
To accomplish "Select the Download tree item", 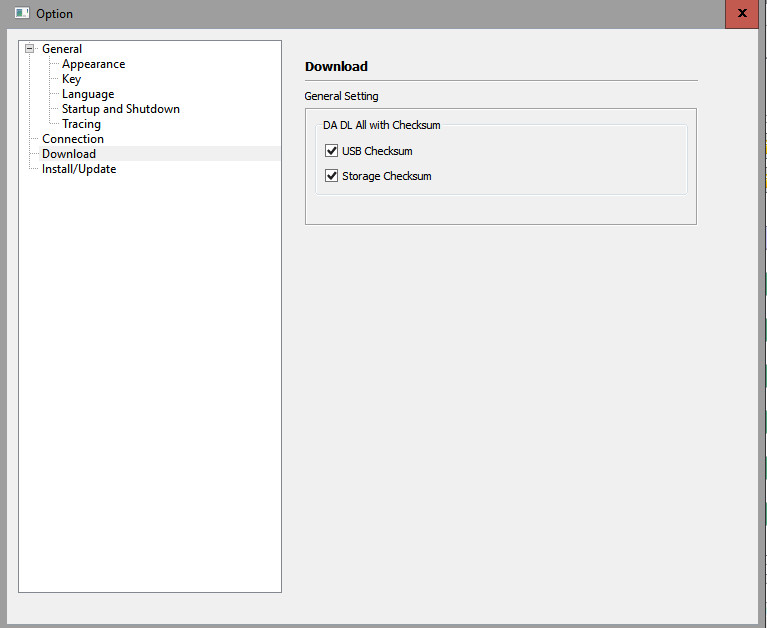I will coord(69,154).
